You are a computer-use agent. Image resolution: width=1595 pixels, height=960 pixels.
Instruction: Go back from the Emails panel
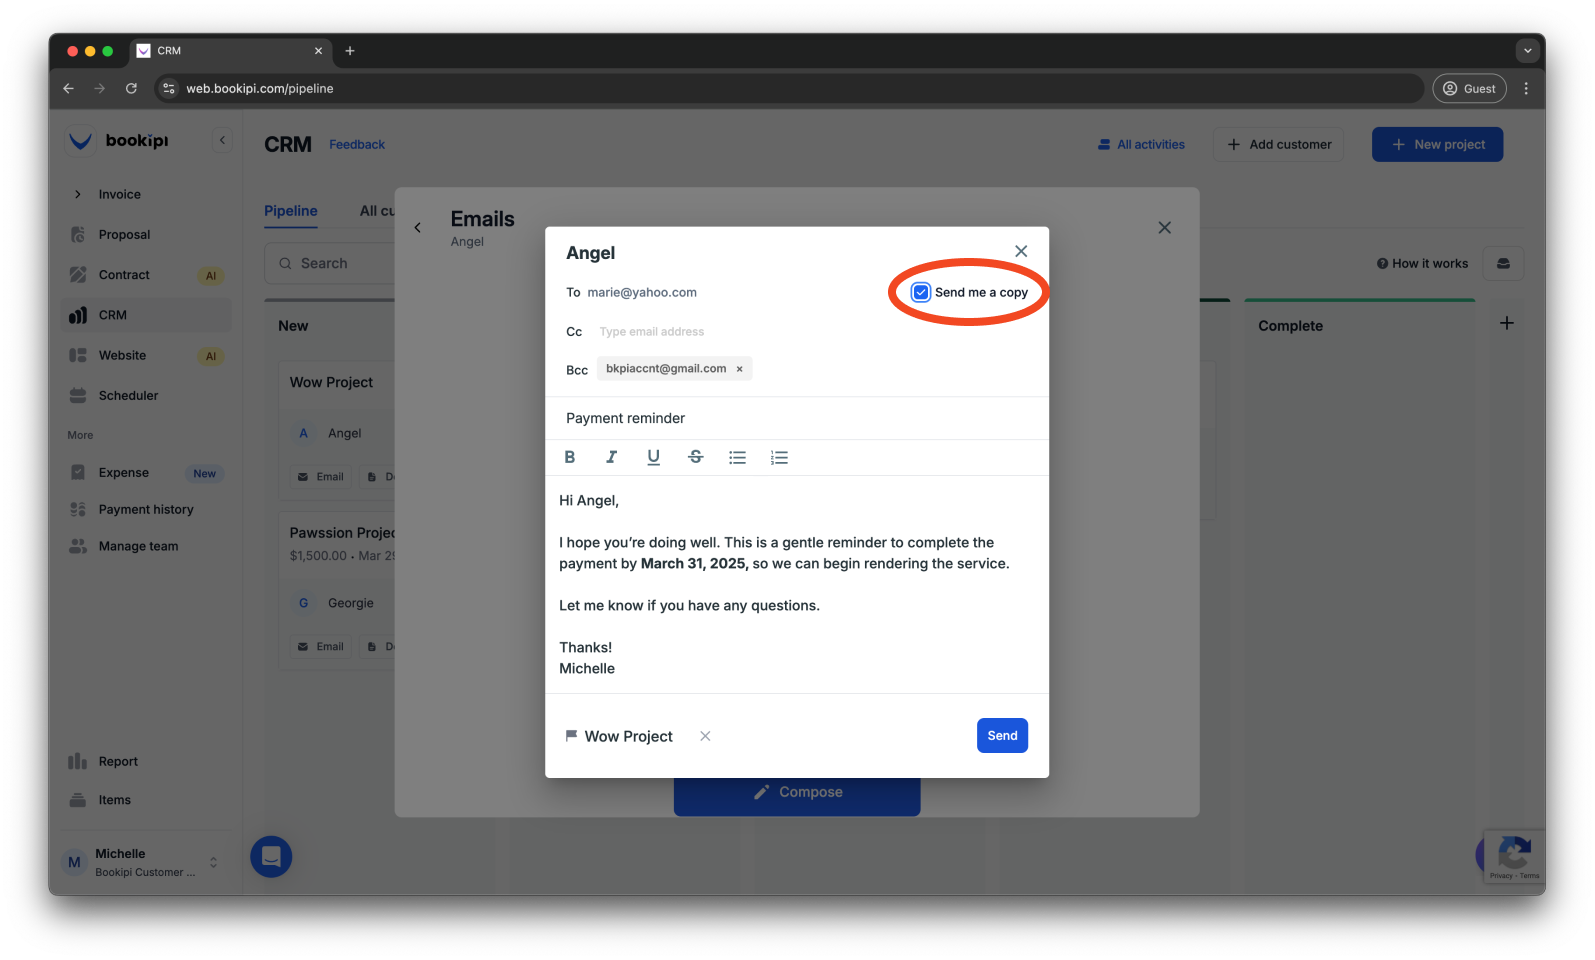(x=418, y=228)
